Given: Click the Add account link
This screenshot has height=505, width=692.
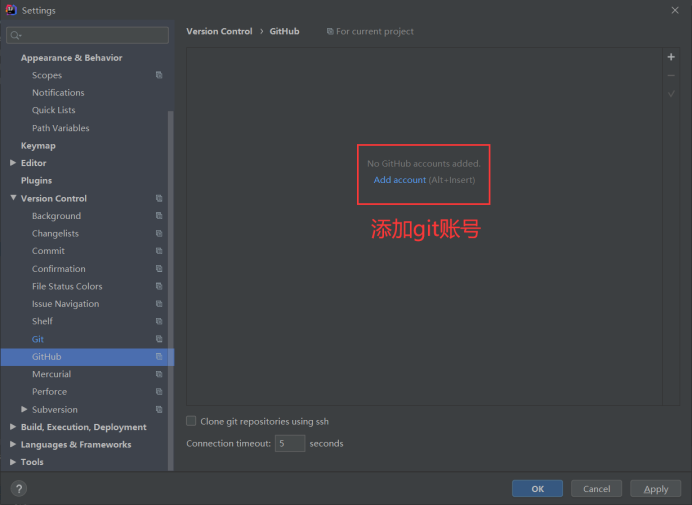Looking at the screenshot, I should point(400,180).
